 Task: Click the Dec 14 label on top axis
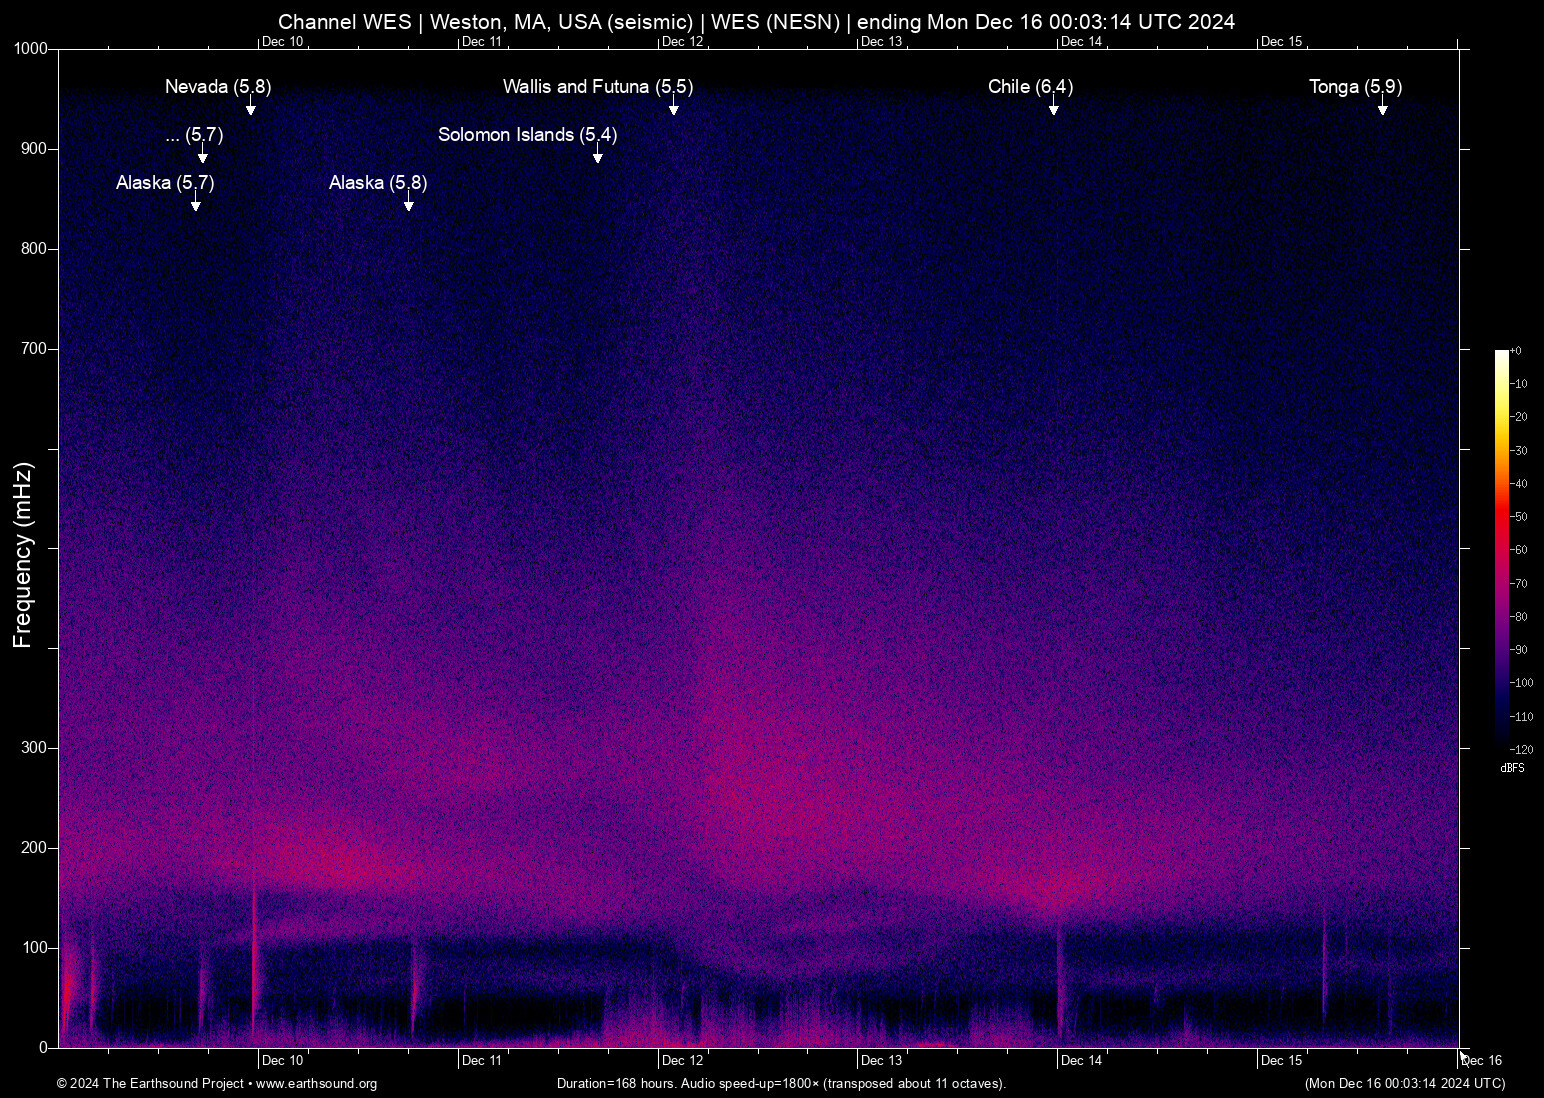(1082, 41)
